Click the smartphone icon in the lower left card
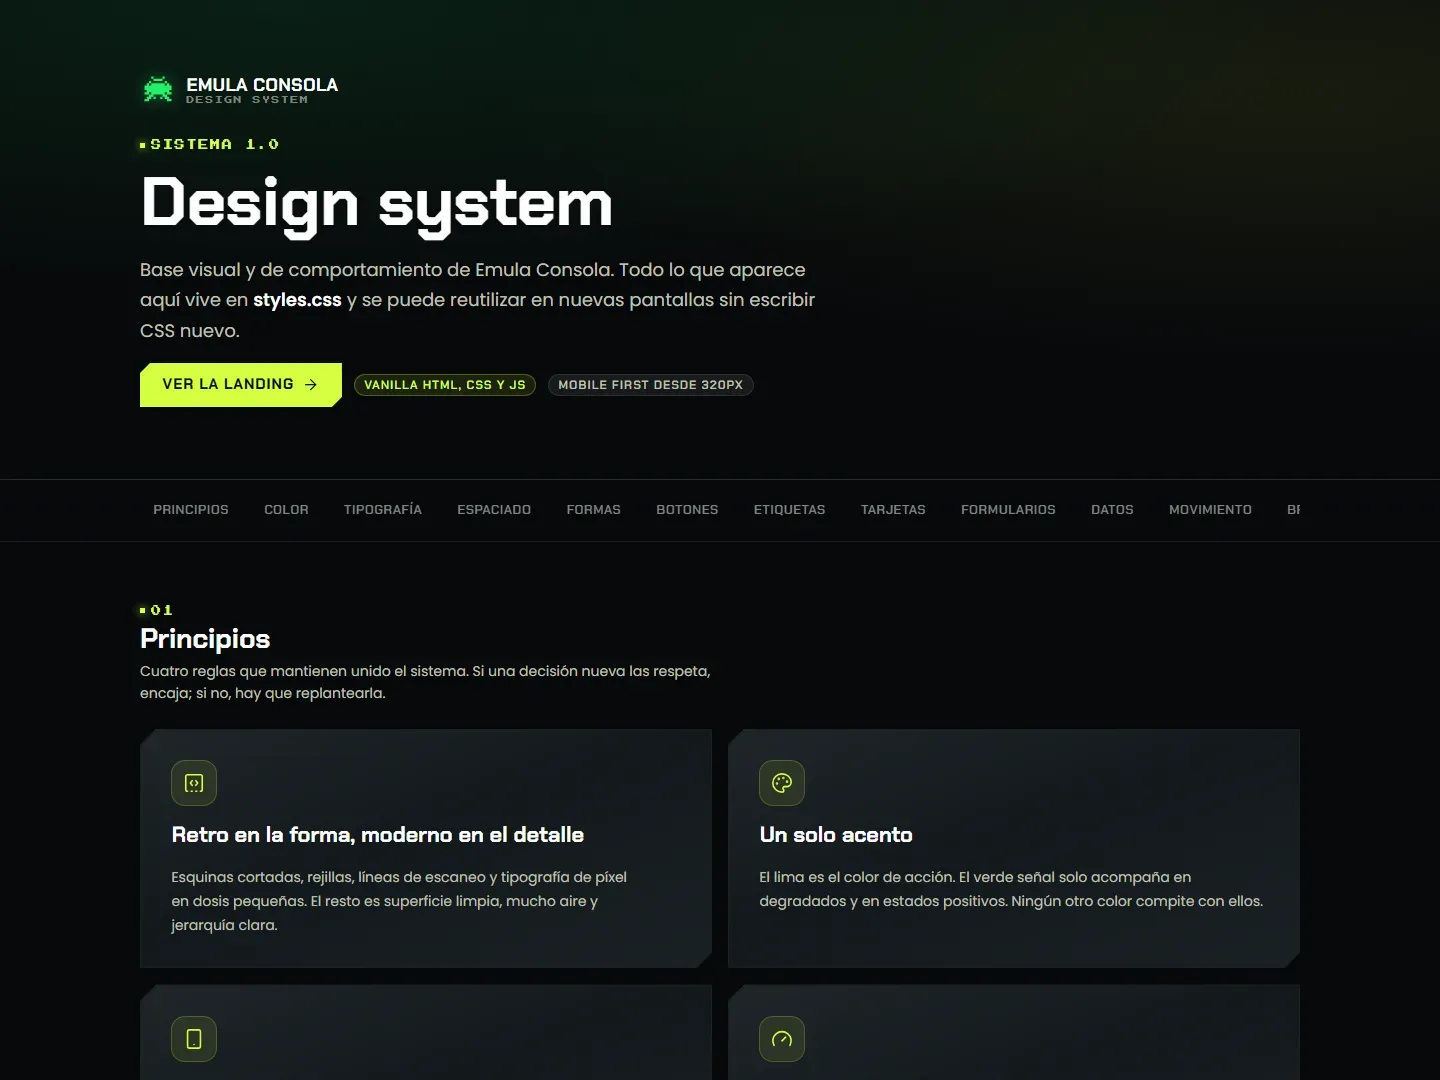 [194, 1039]
